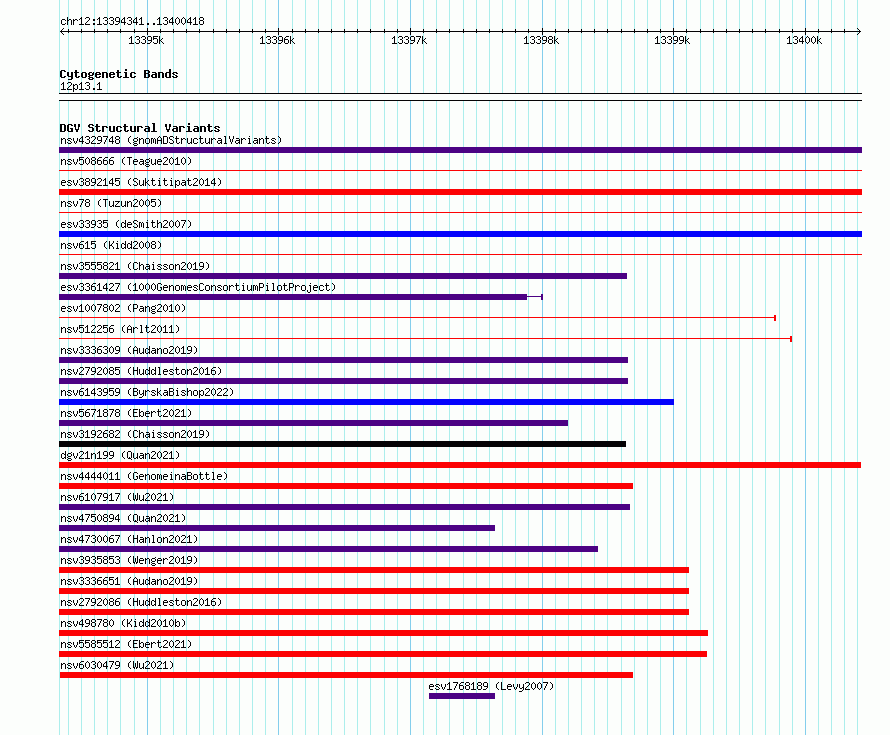Click the purple bar under nsv3555821
The height and width of the screenshot is (735, 890).
[343, 276]
